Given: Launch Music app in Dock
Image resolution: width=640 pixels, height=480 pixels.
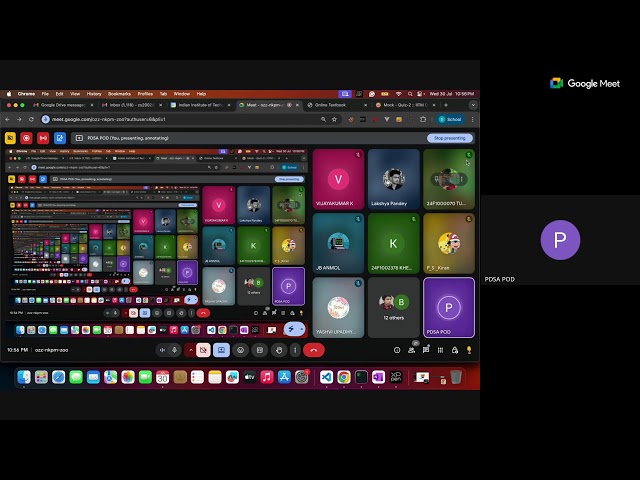Looking at the screenshot, I should 267,377.
